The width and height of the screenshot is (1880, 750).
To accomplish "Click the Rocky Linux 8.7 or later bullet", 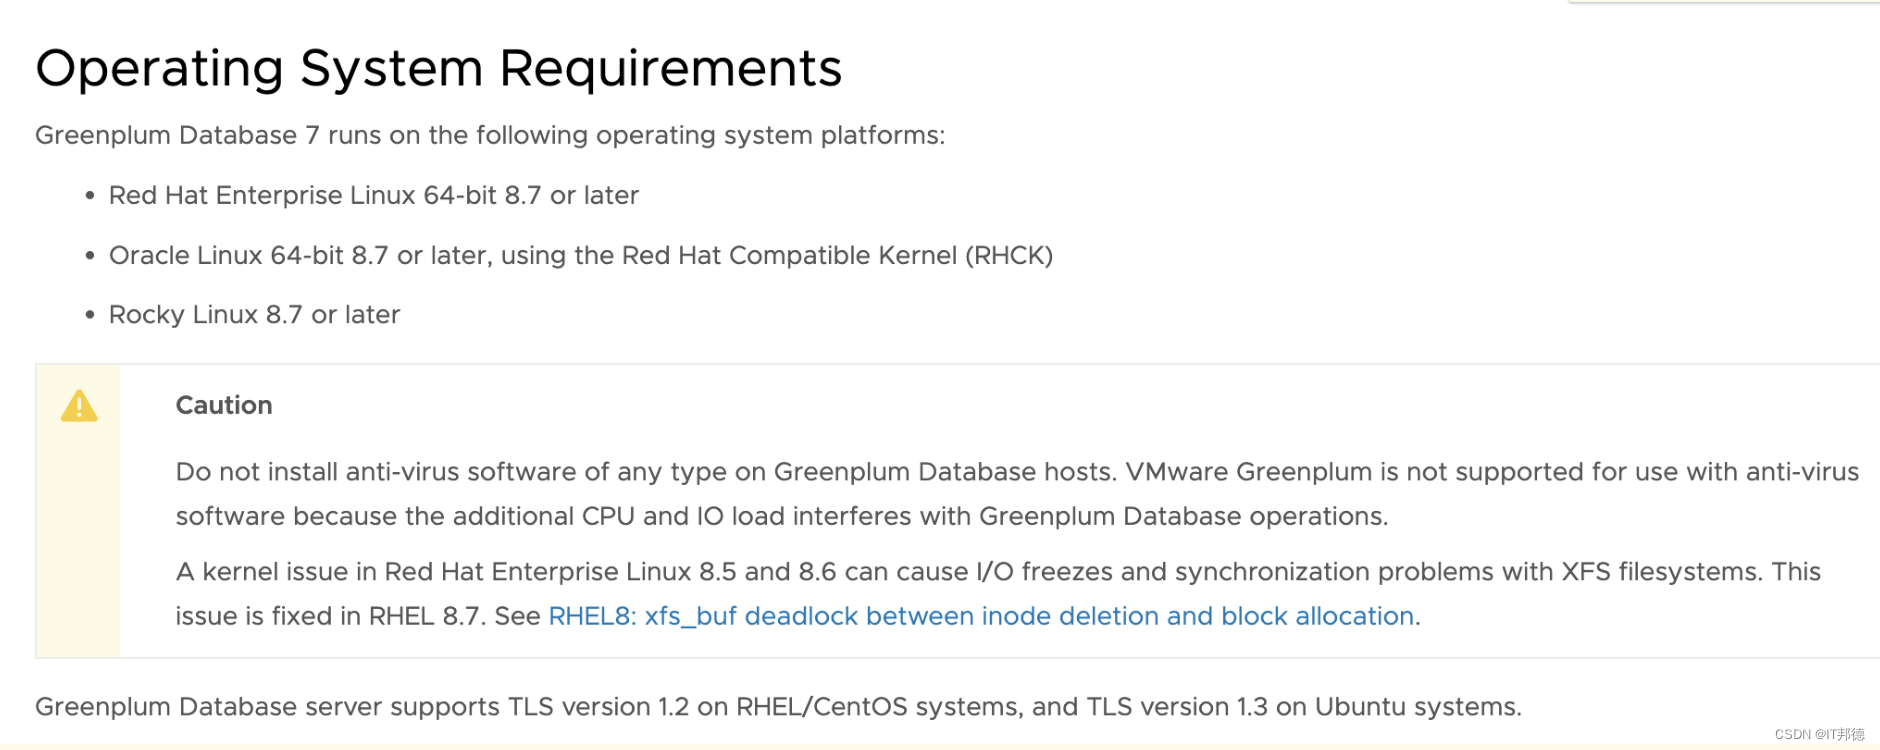I will click(254, 315).
